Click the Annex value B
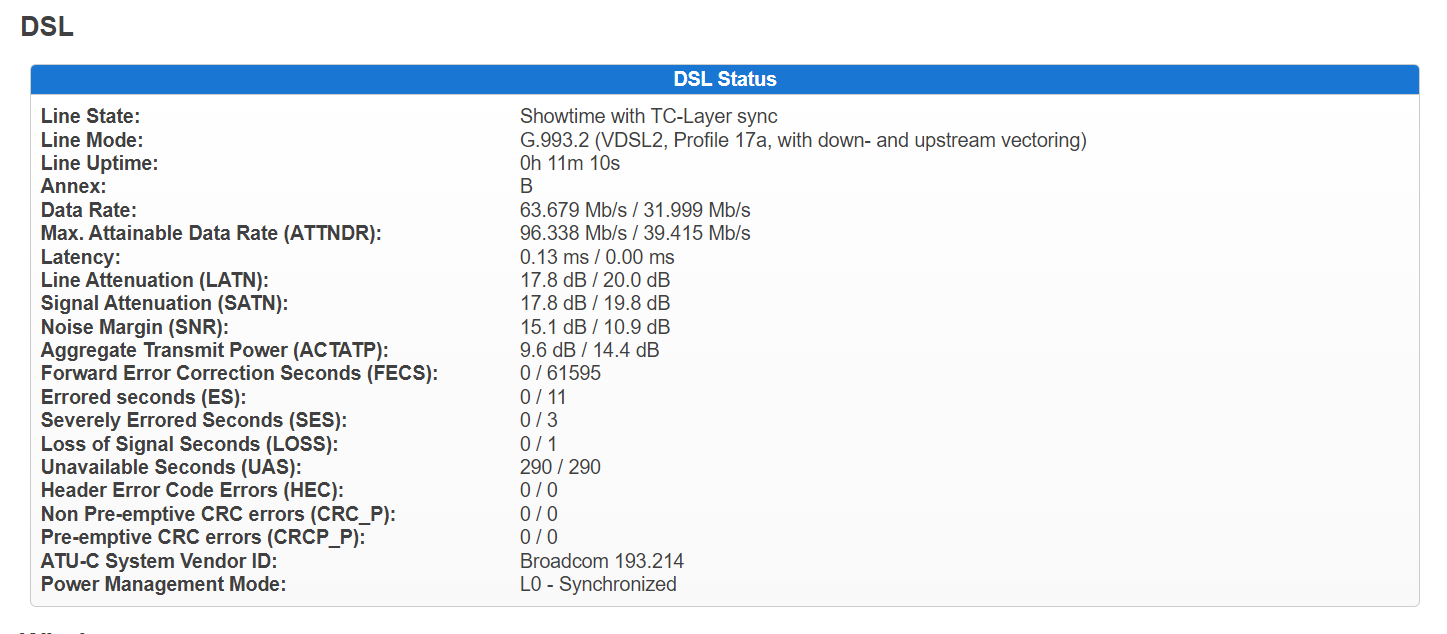The image size is (1447, 634). (x=526, y=187)
